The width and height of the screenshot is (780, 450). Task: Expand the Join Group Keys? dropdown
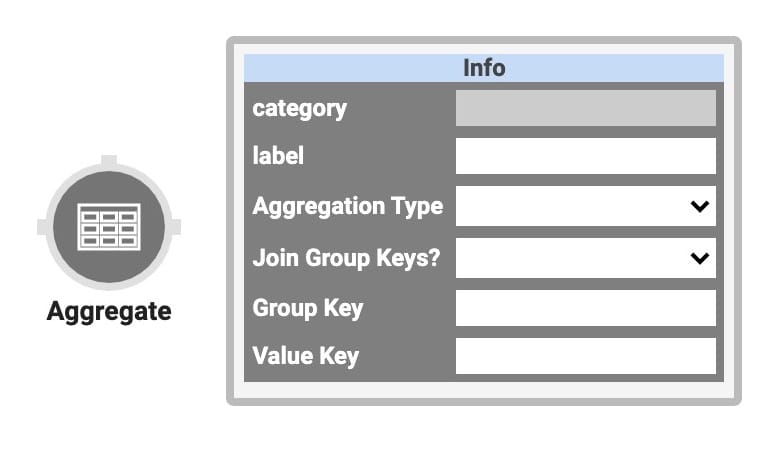[585, 258]
